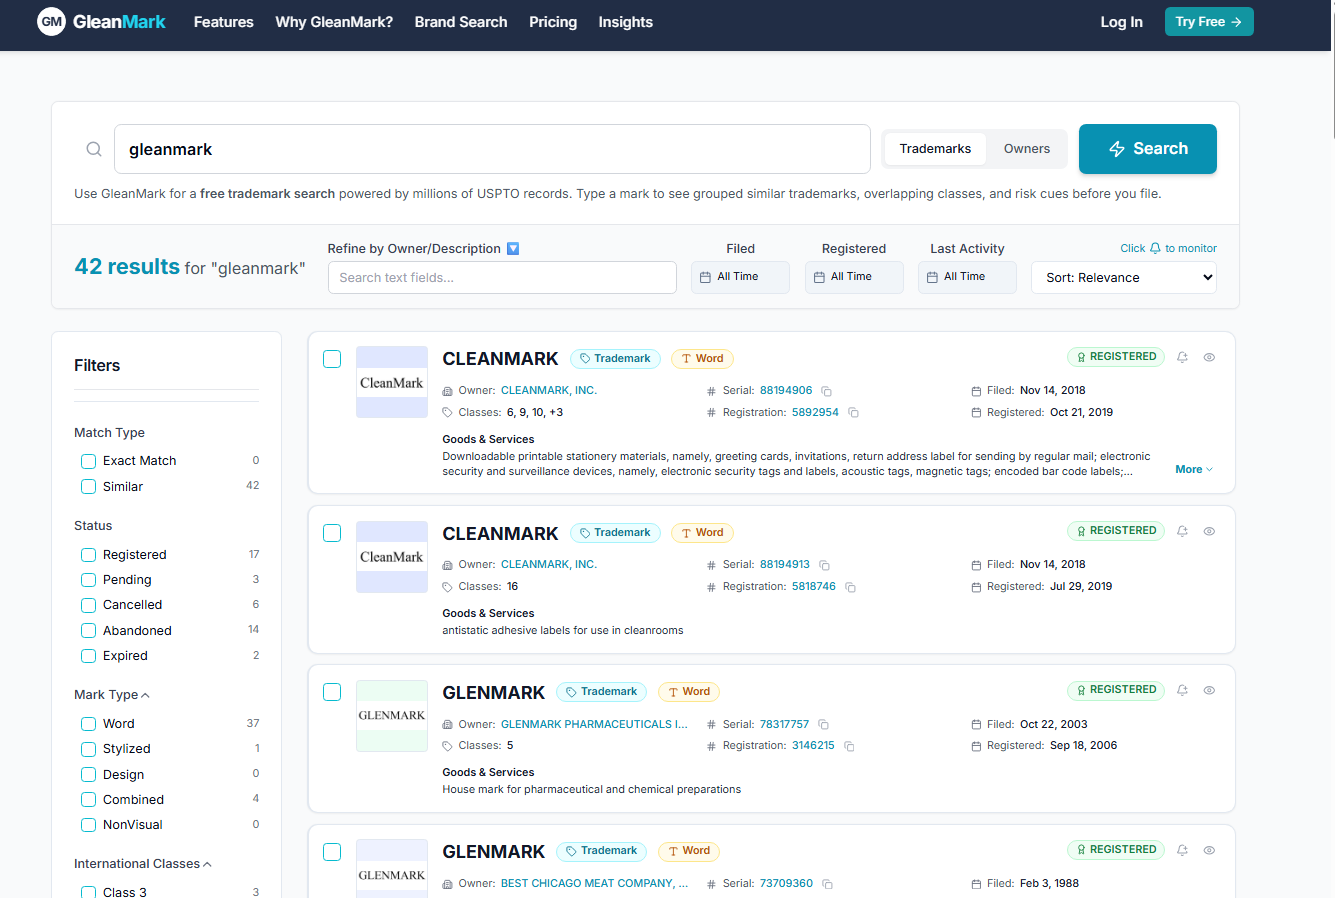
Task: Open owner CLEANMARK, INC. of first result
Action: tap(549, 391)
